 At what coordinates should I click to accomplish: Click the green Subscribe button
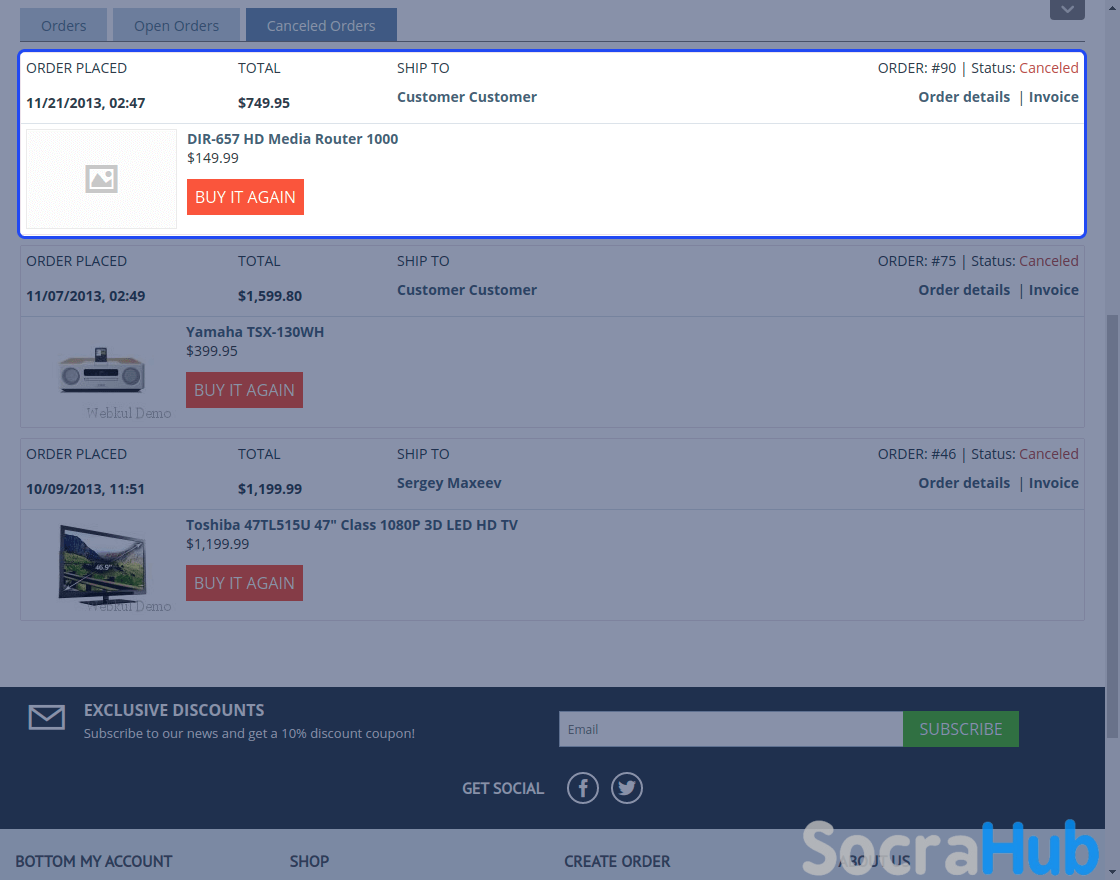(960, 729)
